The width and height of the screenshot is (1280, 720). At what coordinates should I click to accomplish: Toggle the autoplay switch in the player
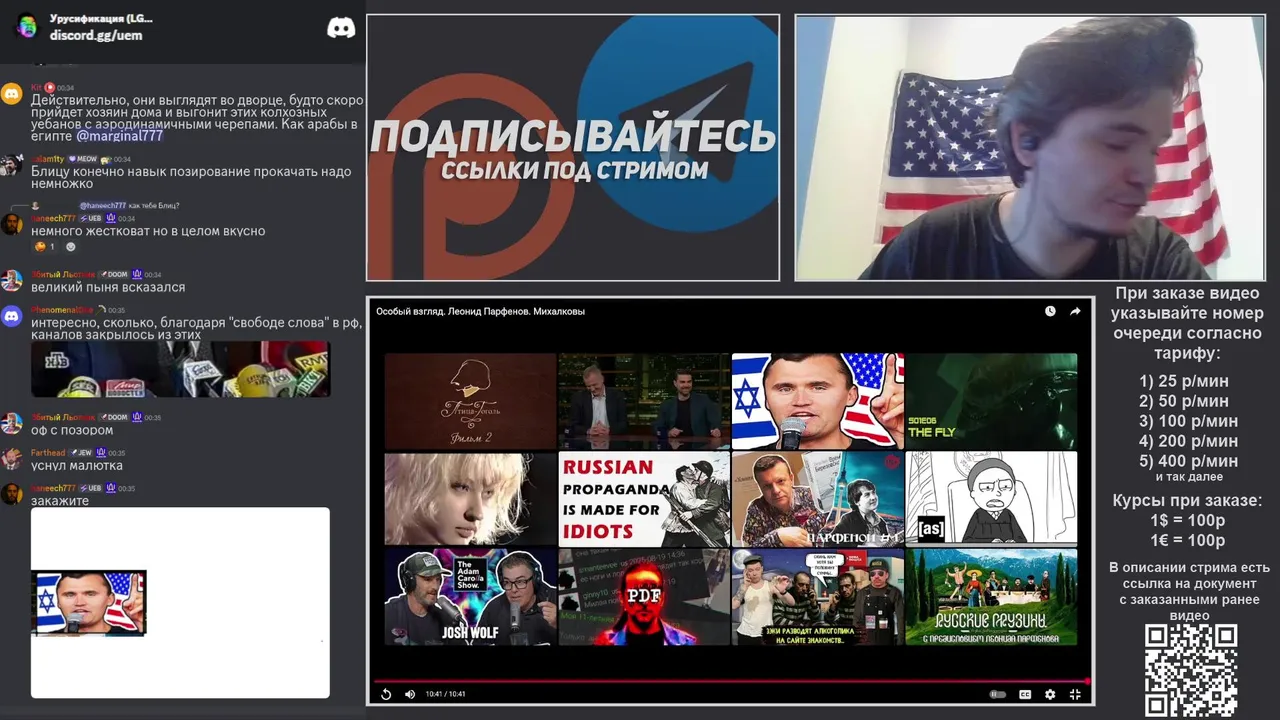997,694
